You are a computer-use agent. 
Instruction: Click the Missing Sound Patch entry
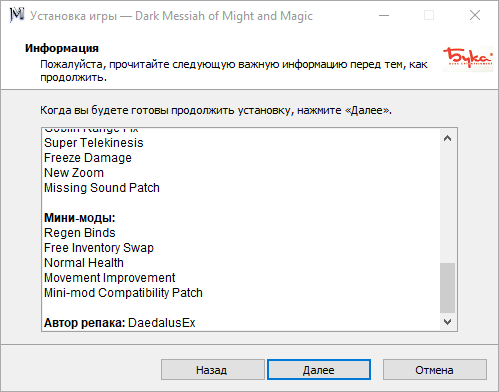coord(102,188)
